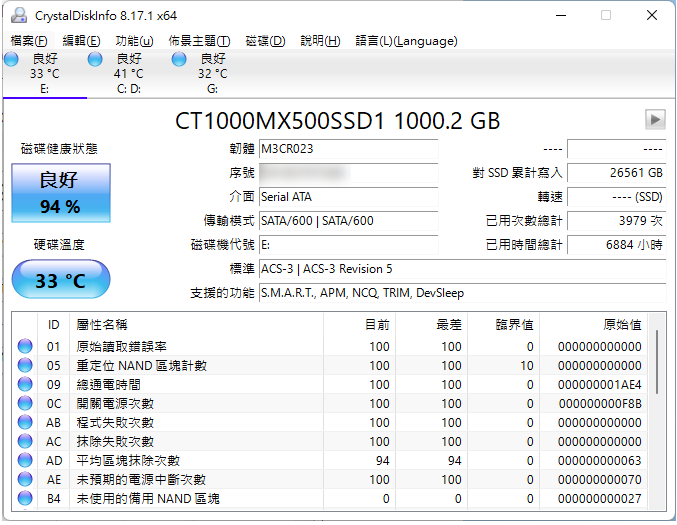The image size is (677, 525).
Task: Select the row 程式失敗次數
Action: (330, 422)
